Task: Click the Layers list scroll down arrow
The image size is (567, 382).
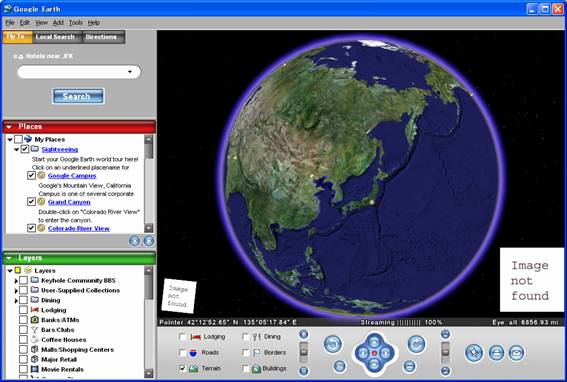Action: [x=149, y=373]
